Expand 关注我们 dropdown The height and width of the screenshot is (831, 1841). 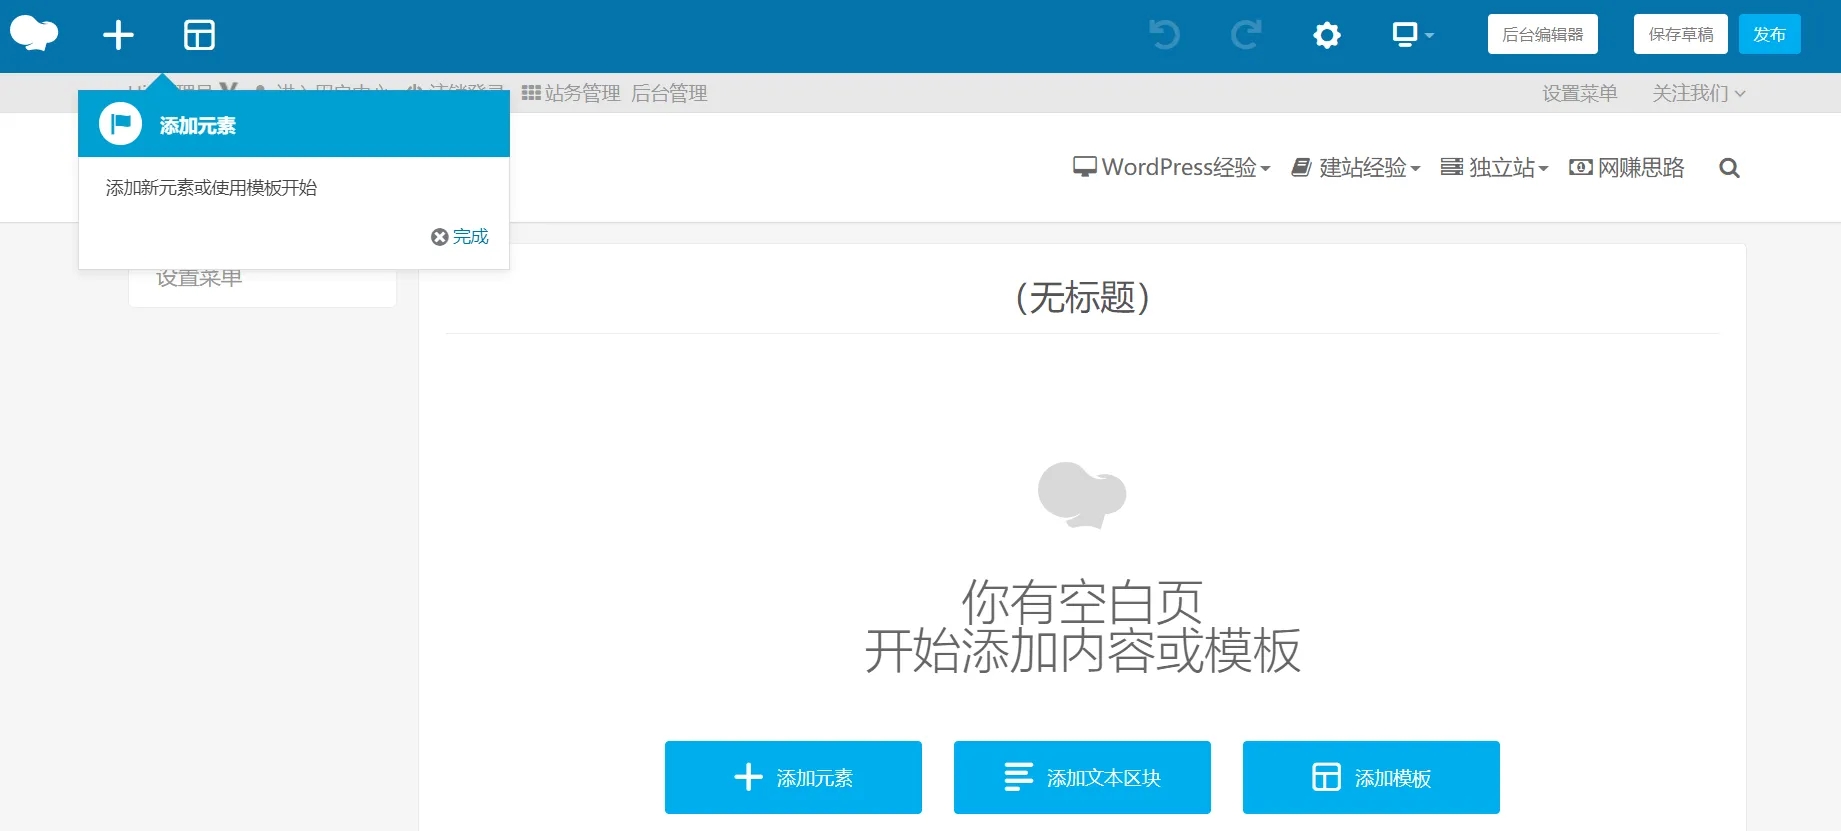pos(1698,93)
